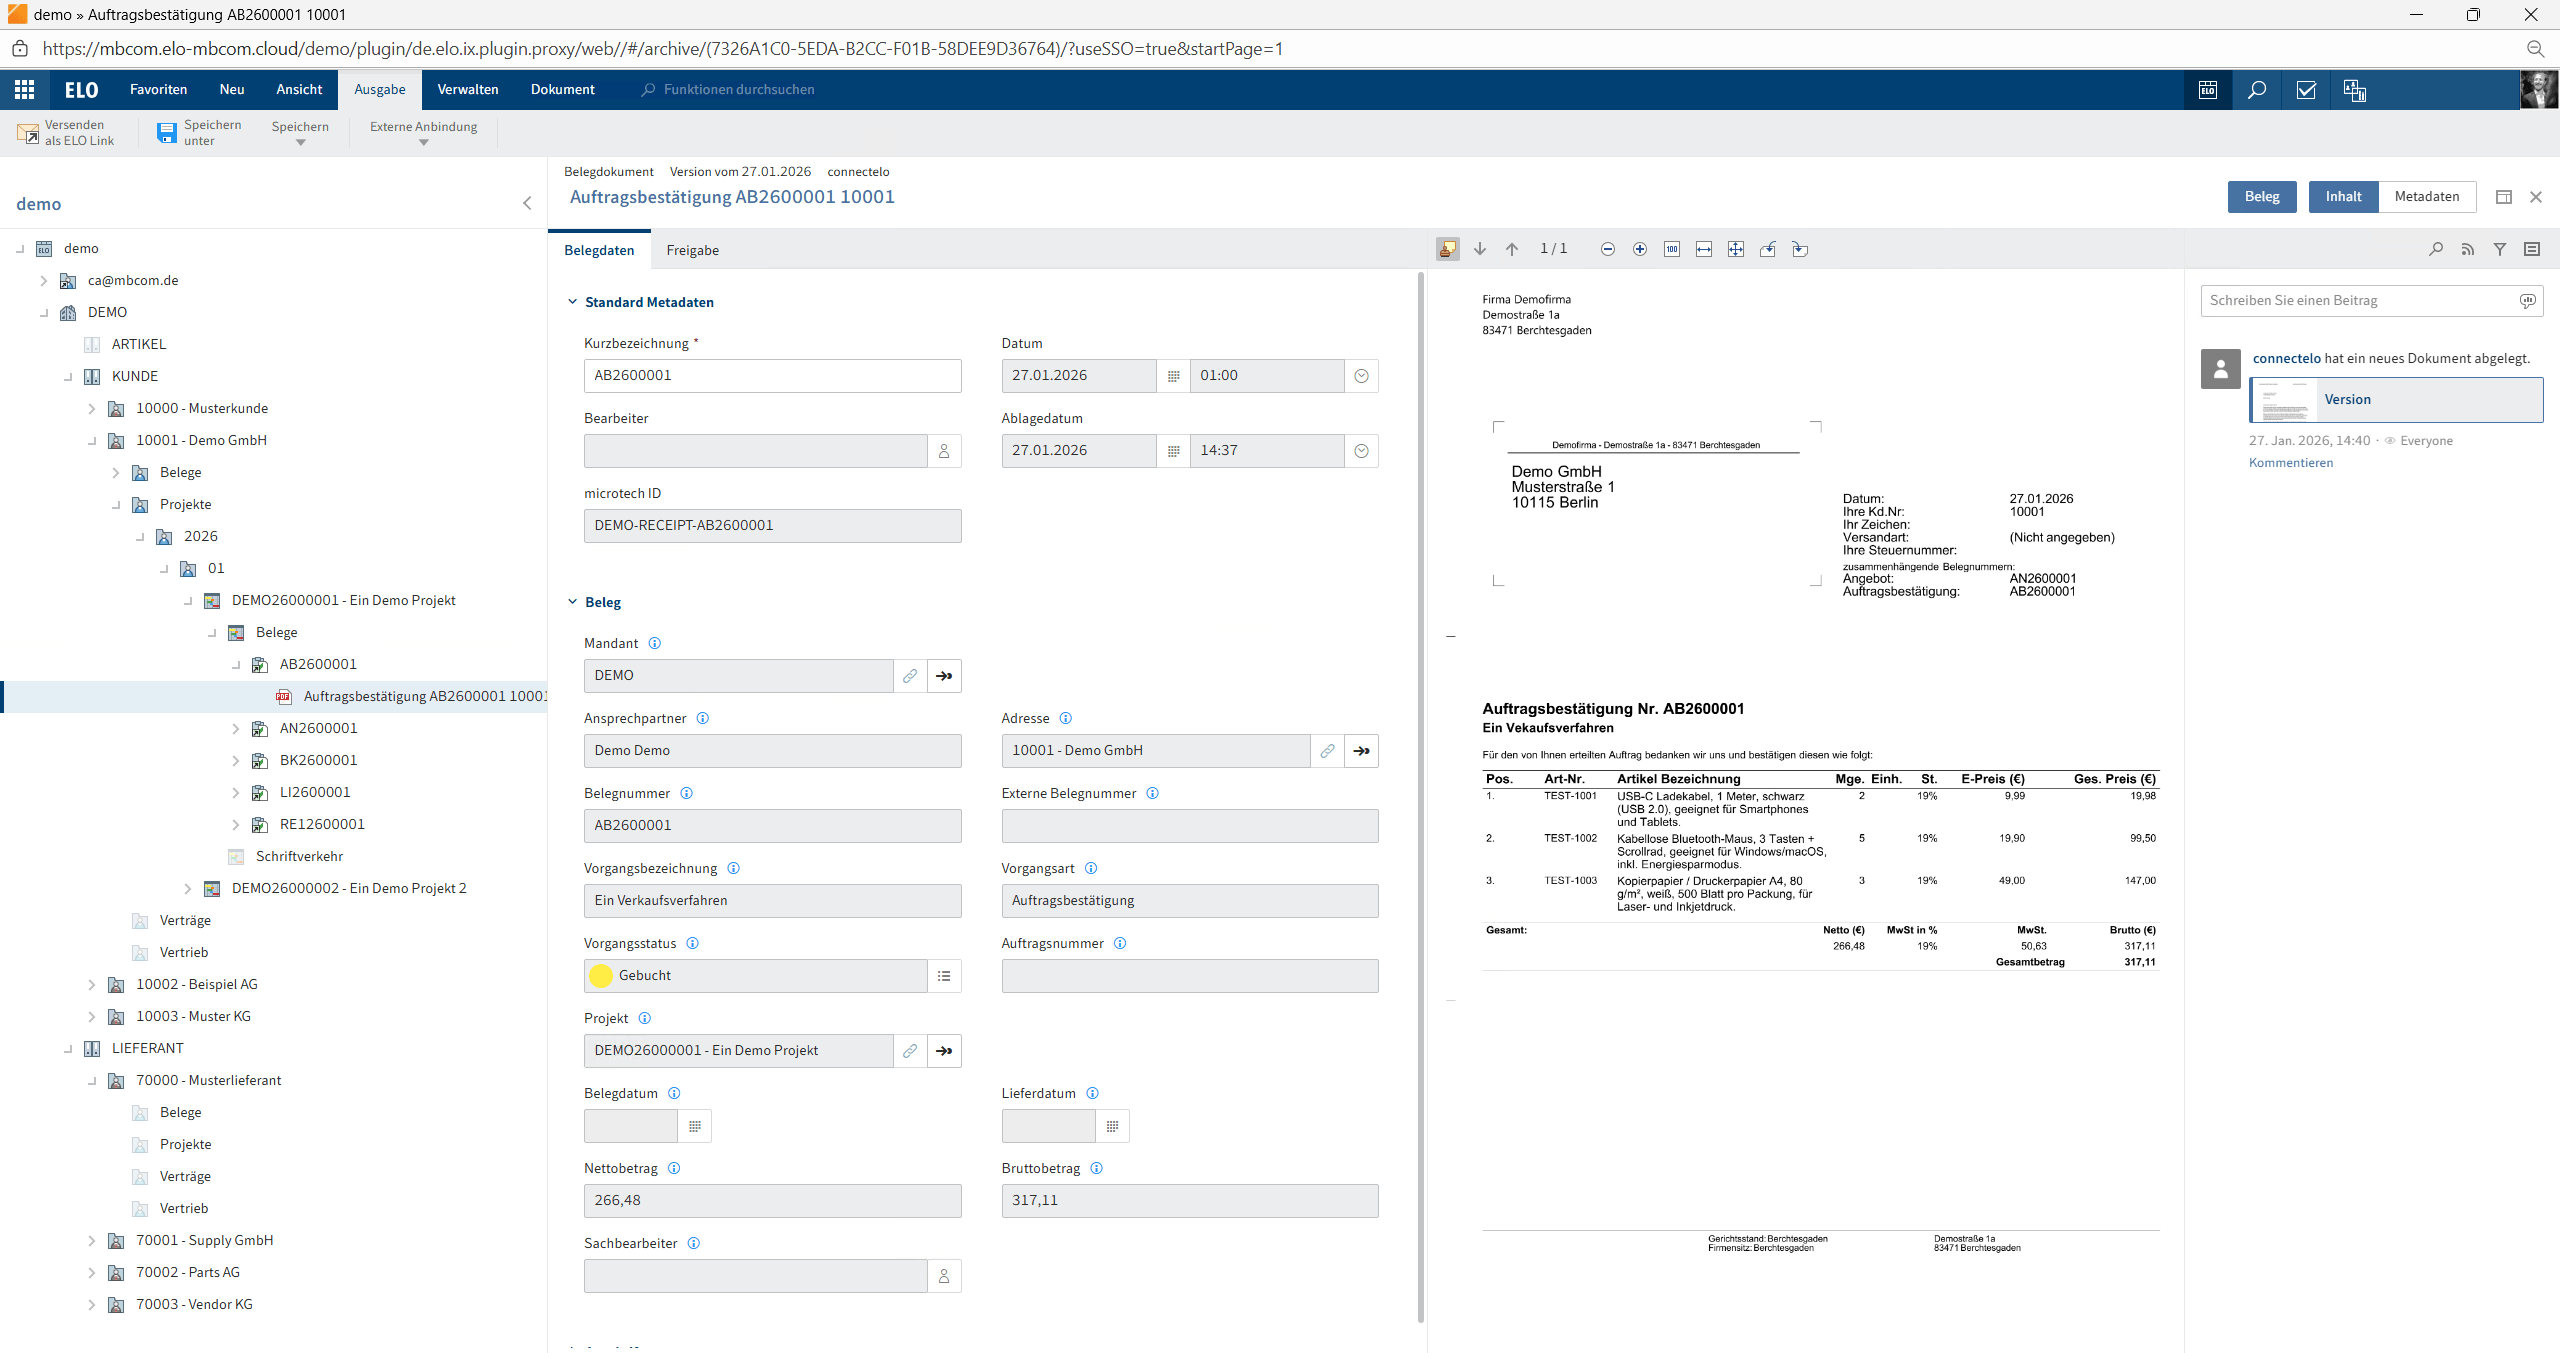Screen dimensions: 2560x1353
Task: Open the Dokument ribbon tab
Action: (x=563, y=90)
